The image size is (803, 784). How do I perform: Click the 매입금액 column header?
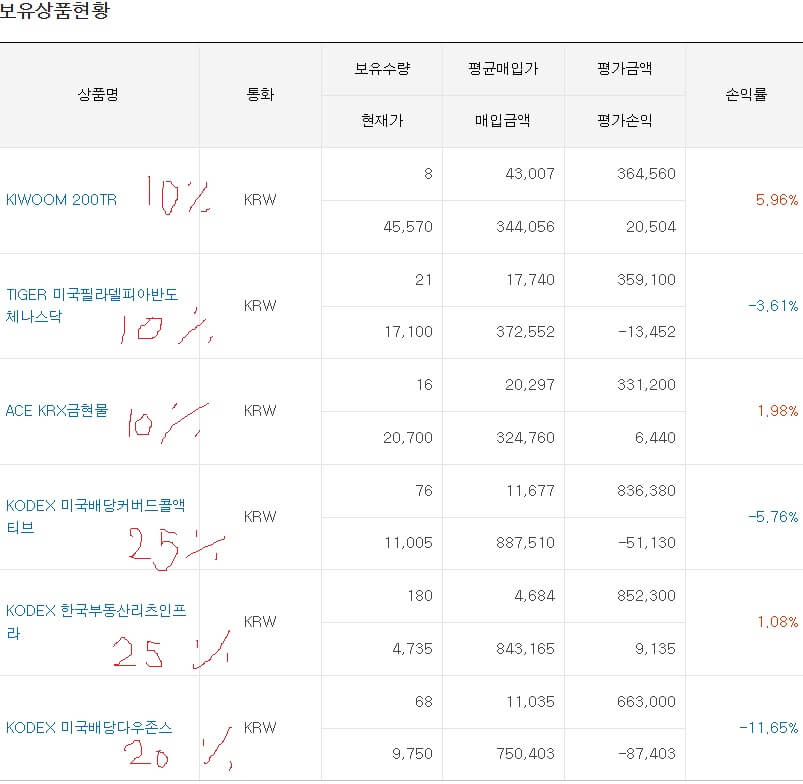click(502, 121)
